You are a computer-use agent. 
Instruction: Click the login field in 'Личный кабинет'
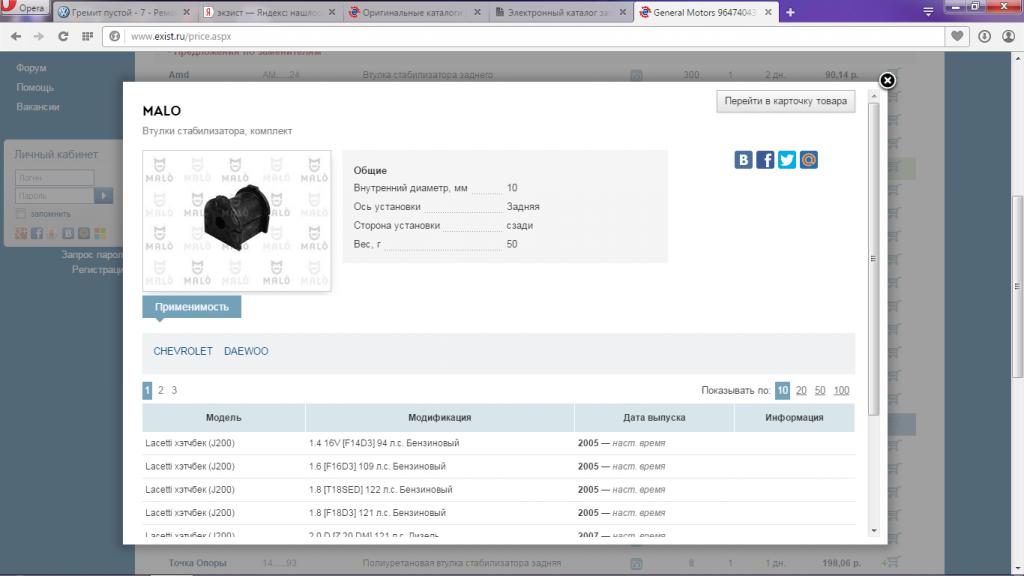tap(54, 178)
